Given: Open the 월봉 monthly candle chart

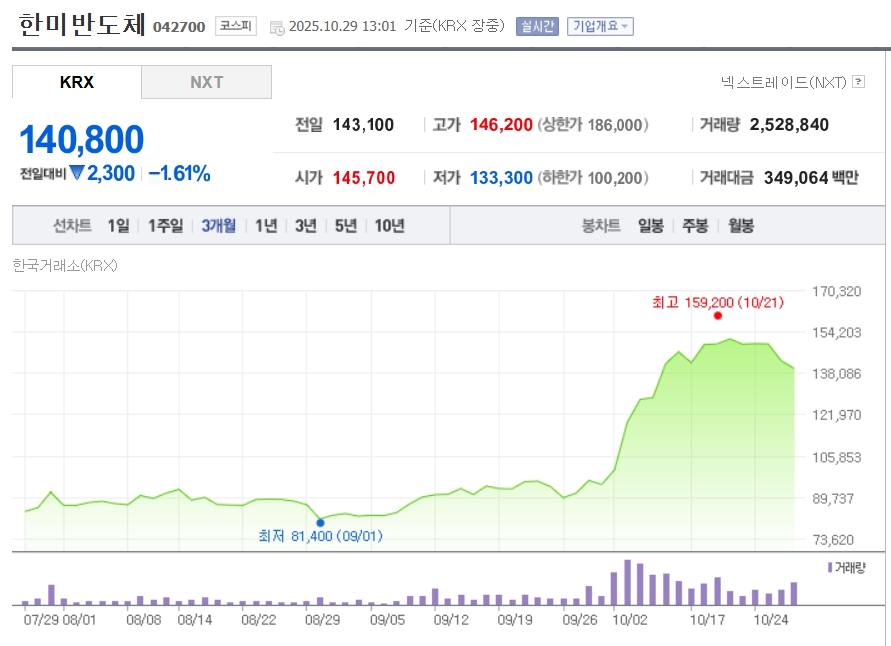Looking at the screenshot, I should click(741, 226).
